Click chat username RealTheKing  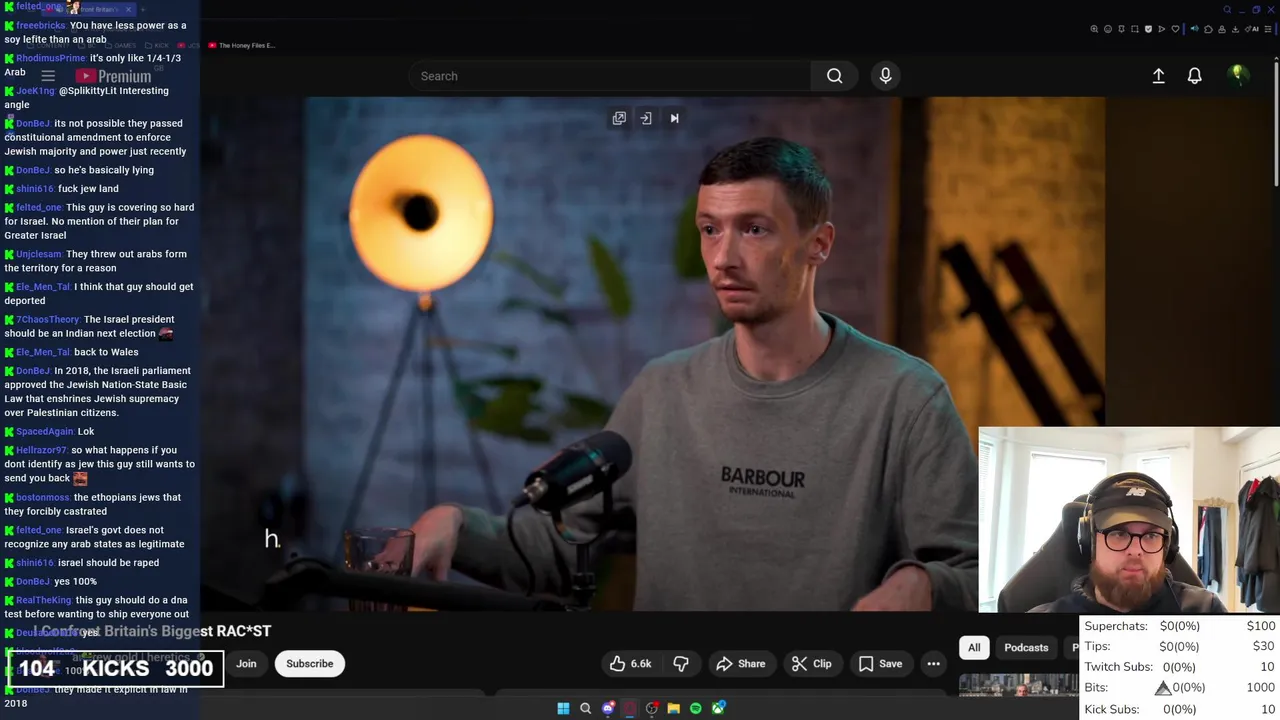pos(44,600)
